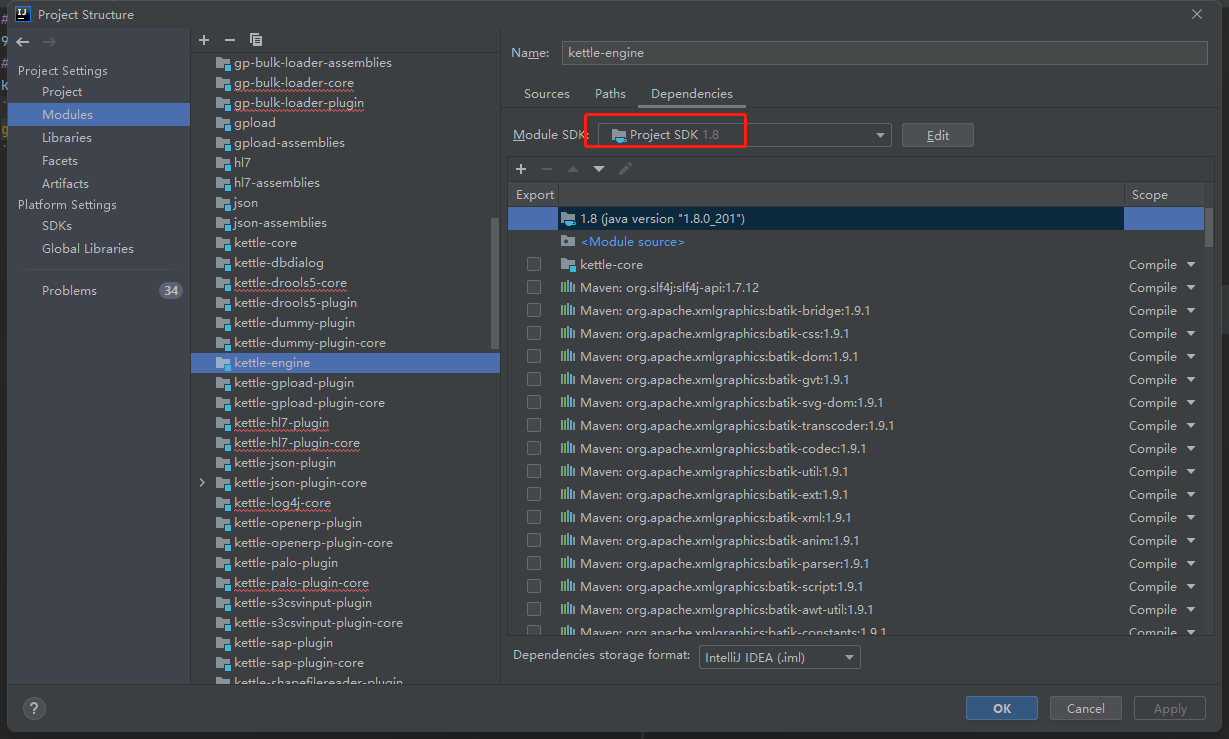Click the Apply button
Viewport: 1229px width, 739px height.
pyautogui.click(x=1170, y=708)
